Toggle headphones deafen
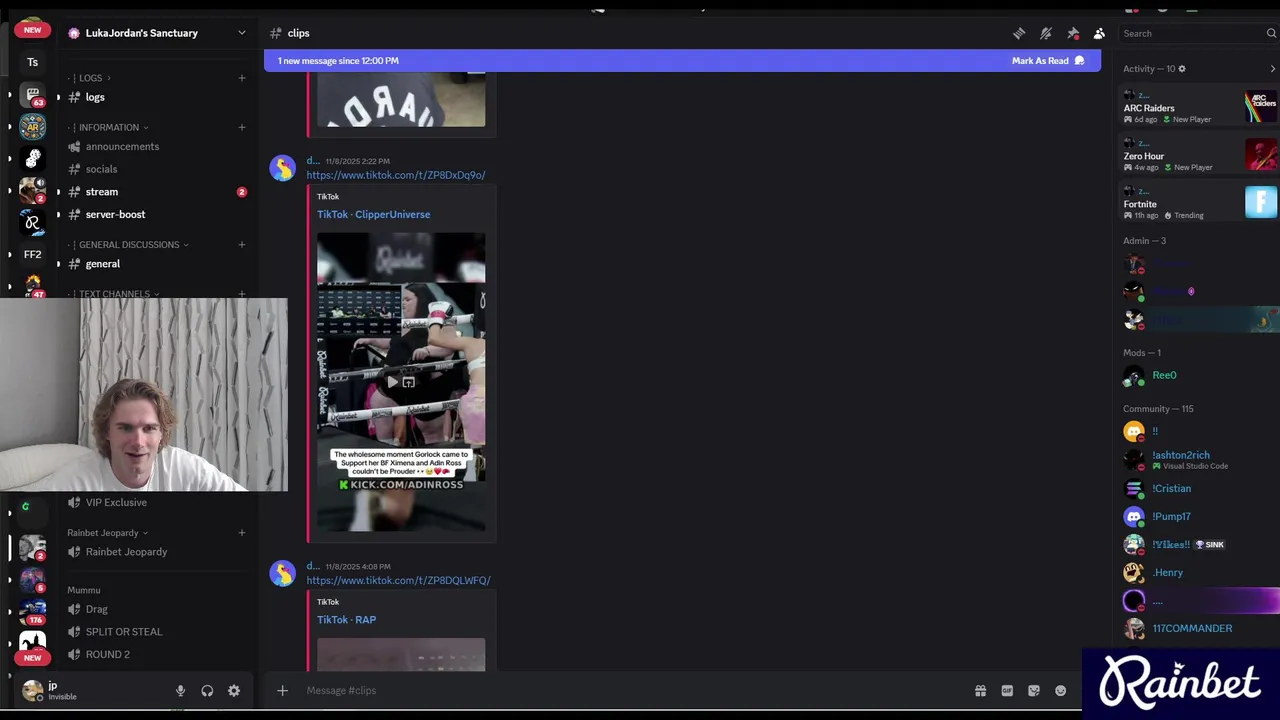This screenshot has width=1280, height=720. point(207,690)
